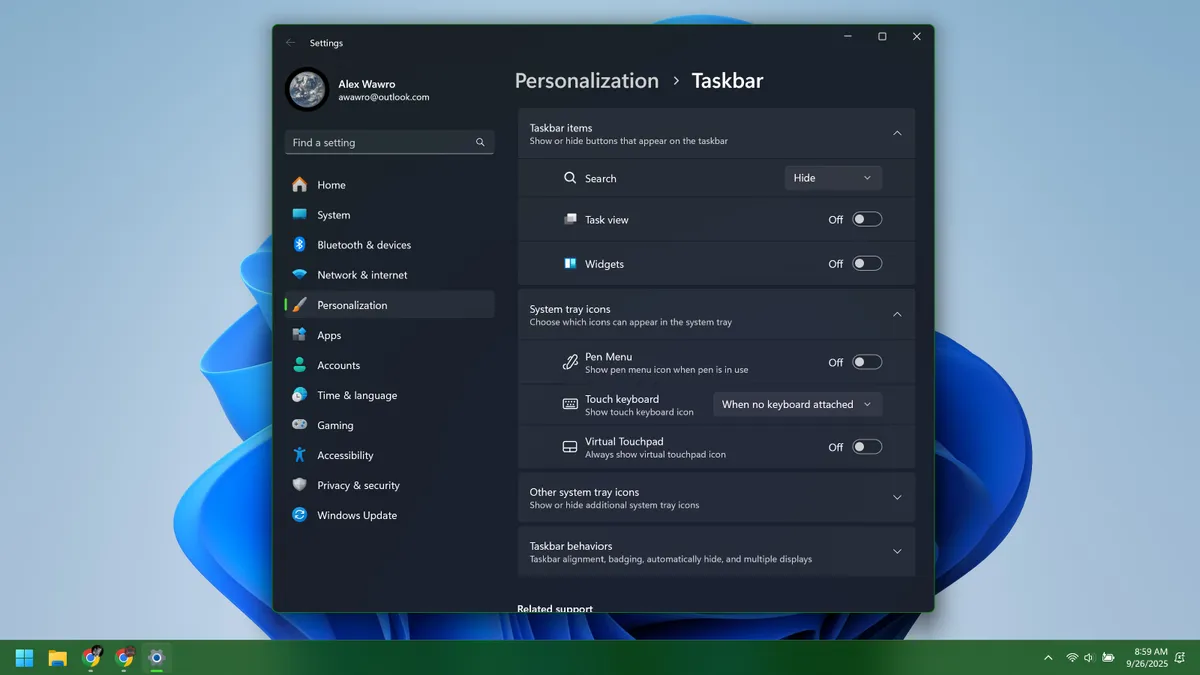Click Personalization in the breadcrumb
Viewport: 1200px width, 675px height.
click(586, 81)
